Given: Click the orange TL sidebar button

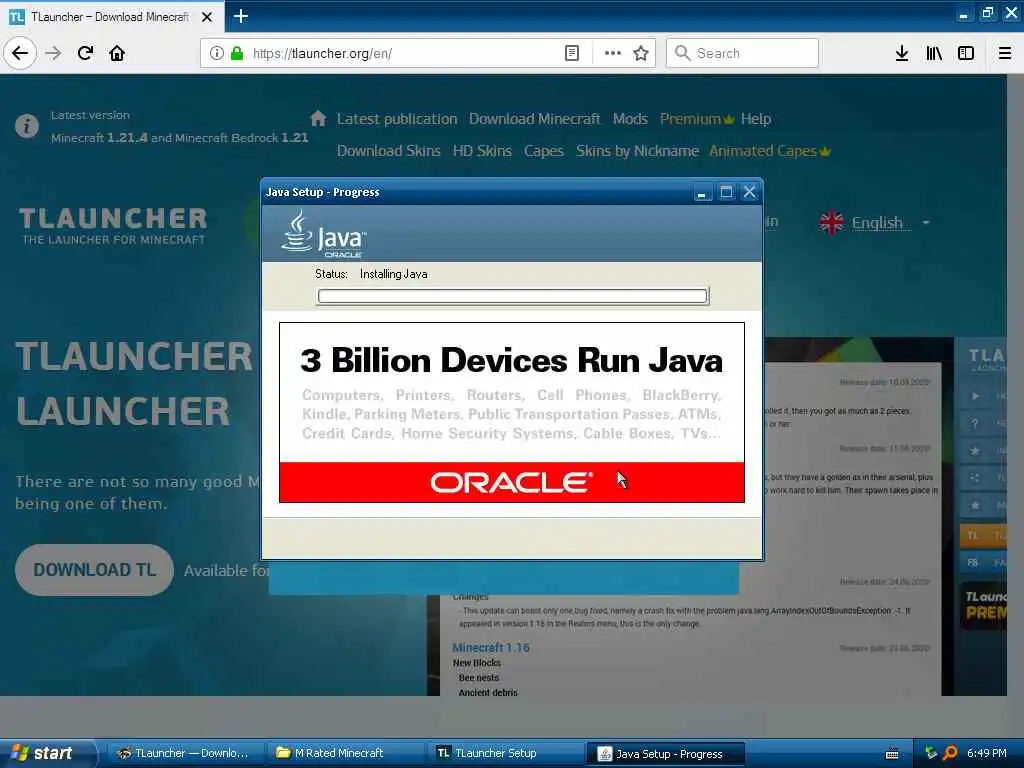Looking at the screenshot, I should coord(983,536).
